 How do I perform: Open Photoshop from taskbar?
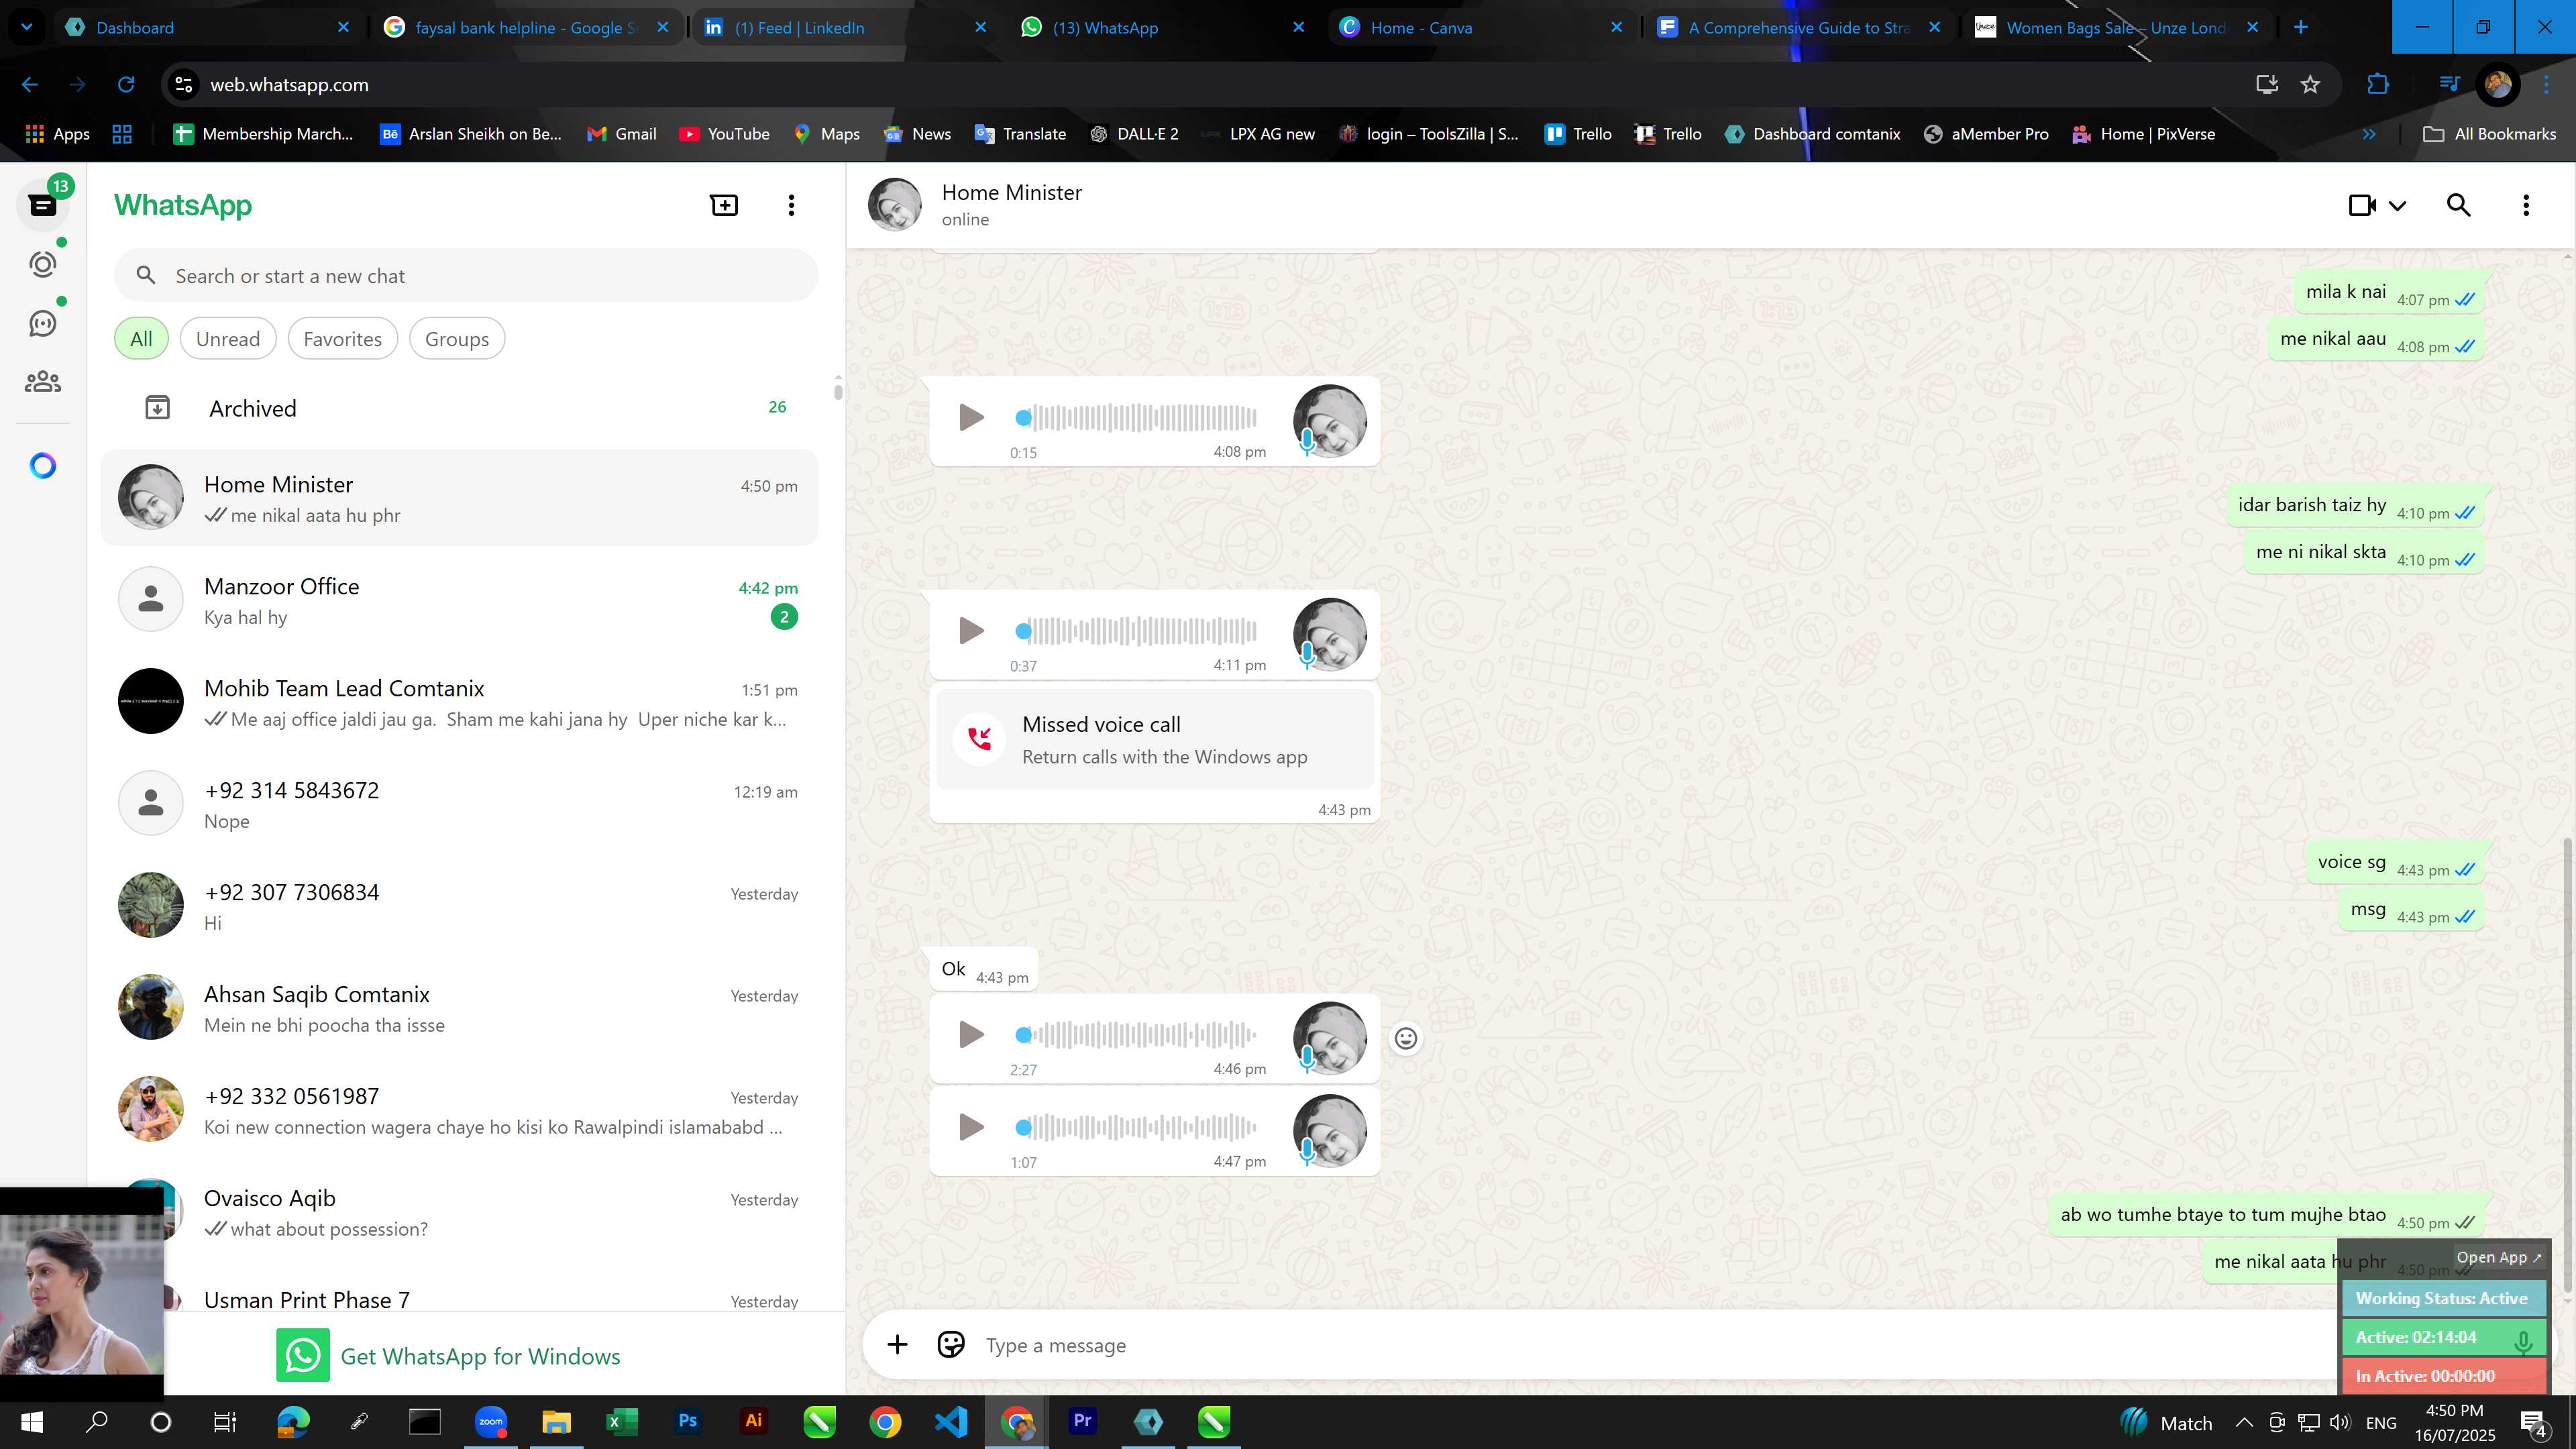687,1421
